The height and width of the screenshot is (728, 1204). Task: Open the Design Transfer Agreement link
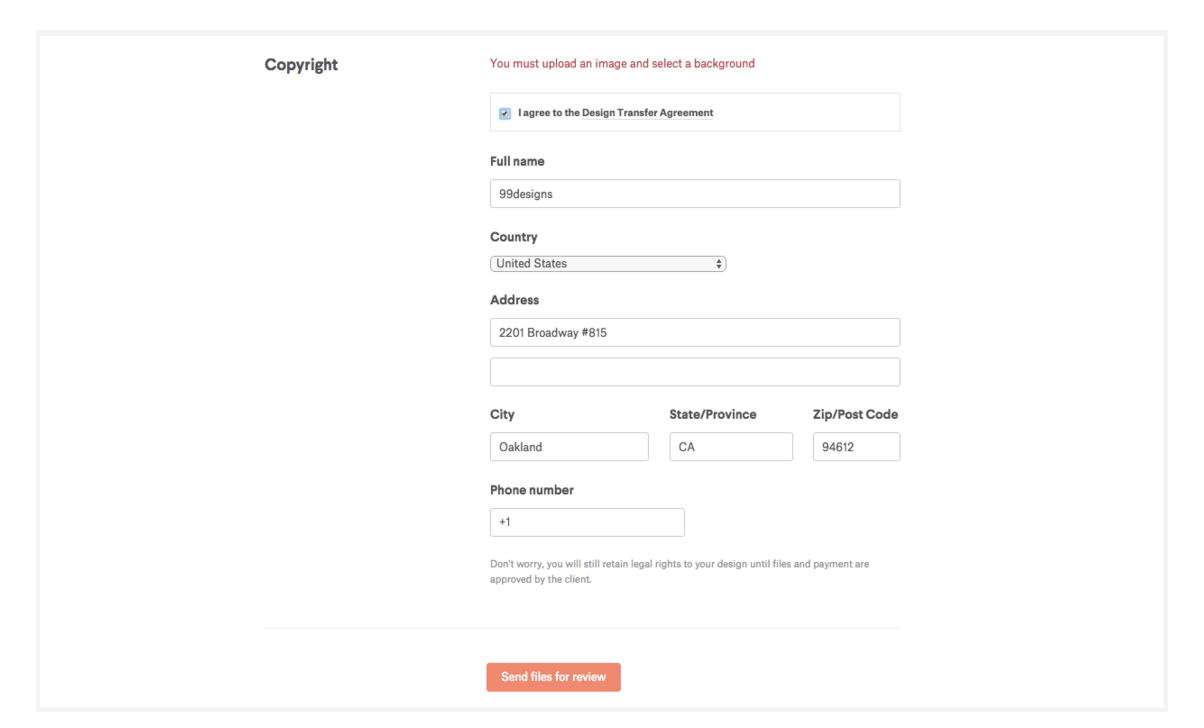click(648, 113)
